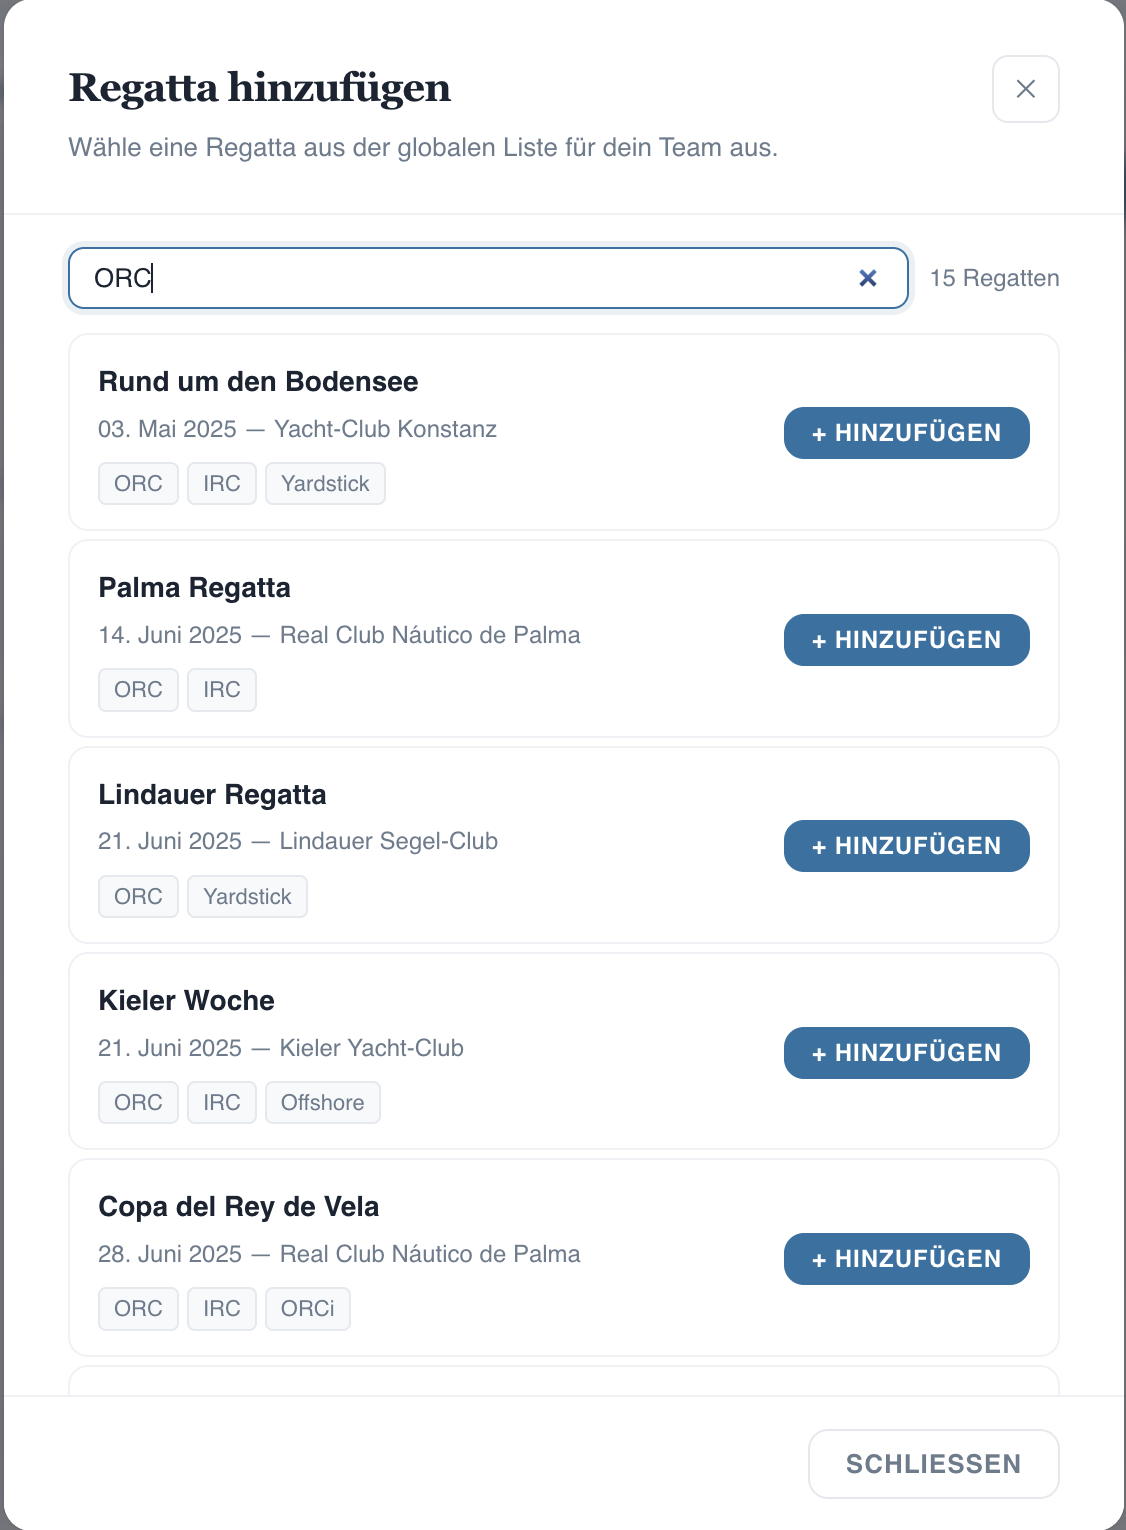Add the Kieler Woche regatta
This screenshot has height=1530, width=1126.
[906, 1053]
